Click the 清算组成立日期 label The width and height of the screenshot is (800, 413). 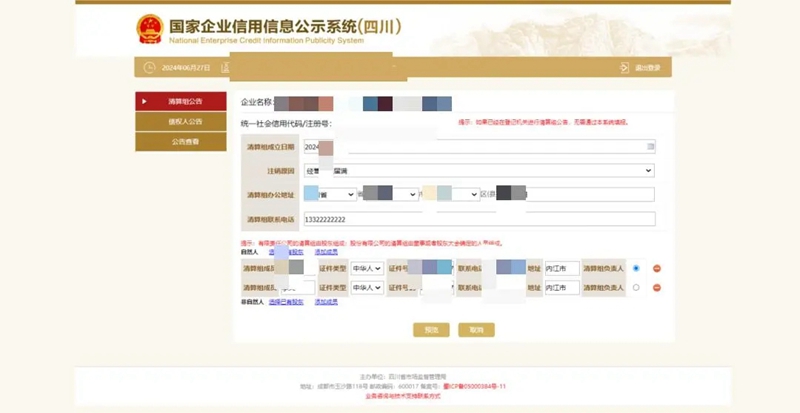pos(271,147)
